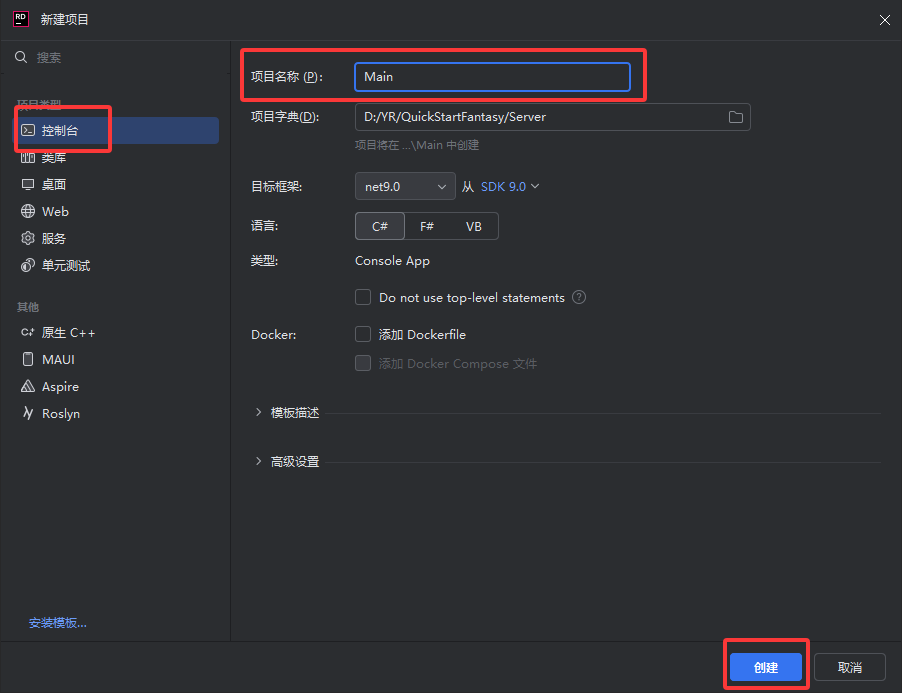Enable Do not use top-level statements
The image size is (902, 693).
pyautogui.click(x=363, y=298)
